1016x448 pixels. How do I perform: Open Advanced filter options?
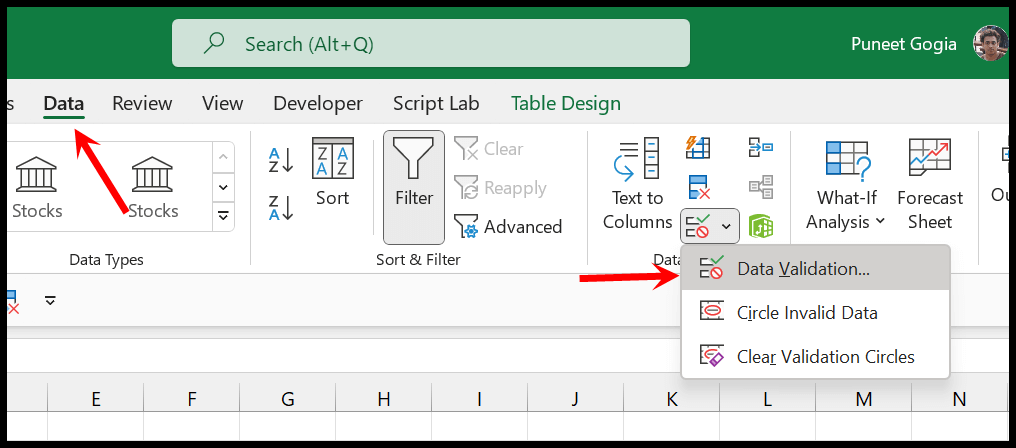(508, 227)
